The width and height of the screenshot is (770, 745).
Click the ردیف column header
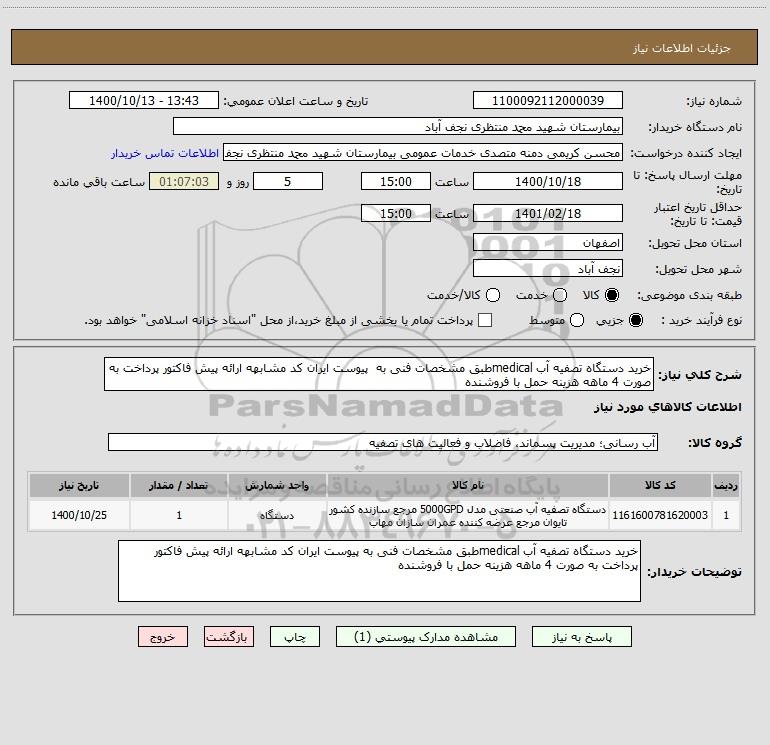(x=726, y=485)
